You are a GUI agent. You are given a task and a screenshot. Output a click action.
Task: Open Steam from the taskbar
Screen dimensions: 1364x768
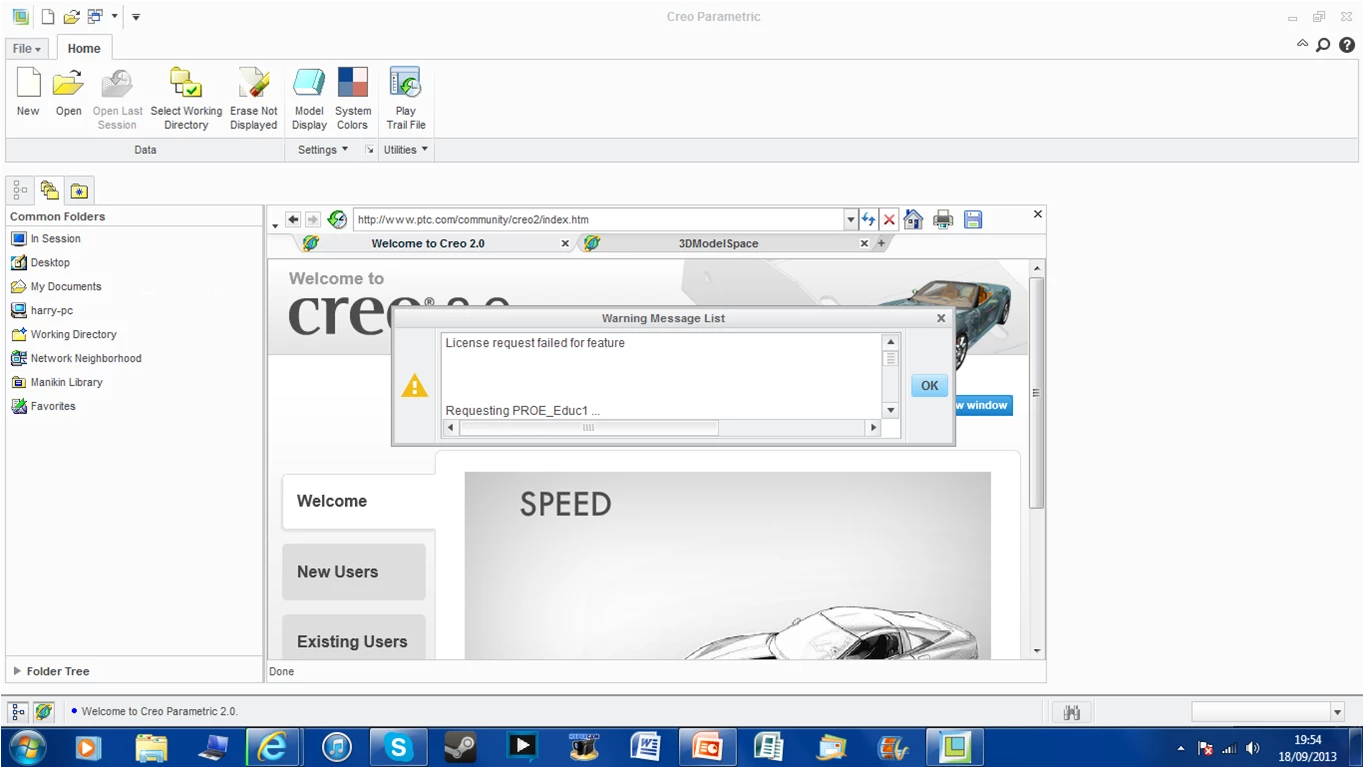[x=460, y=747]
